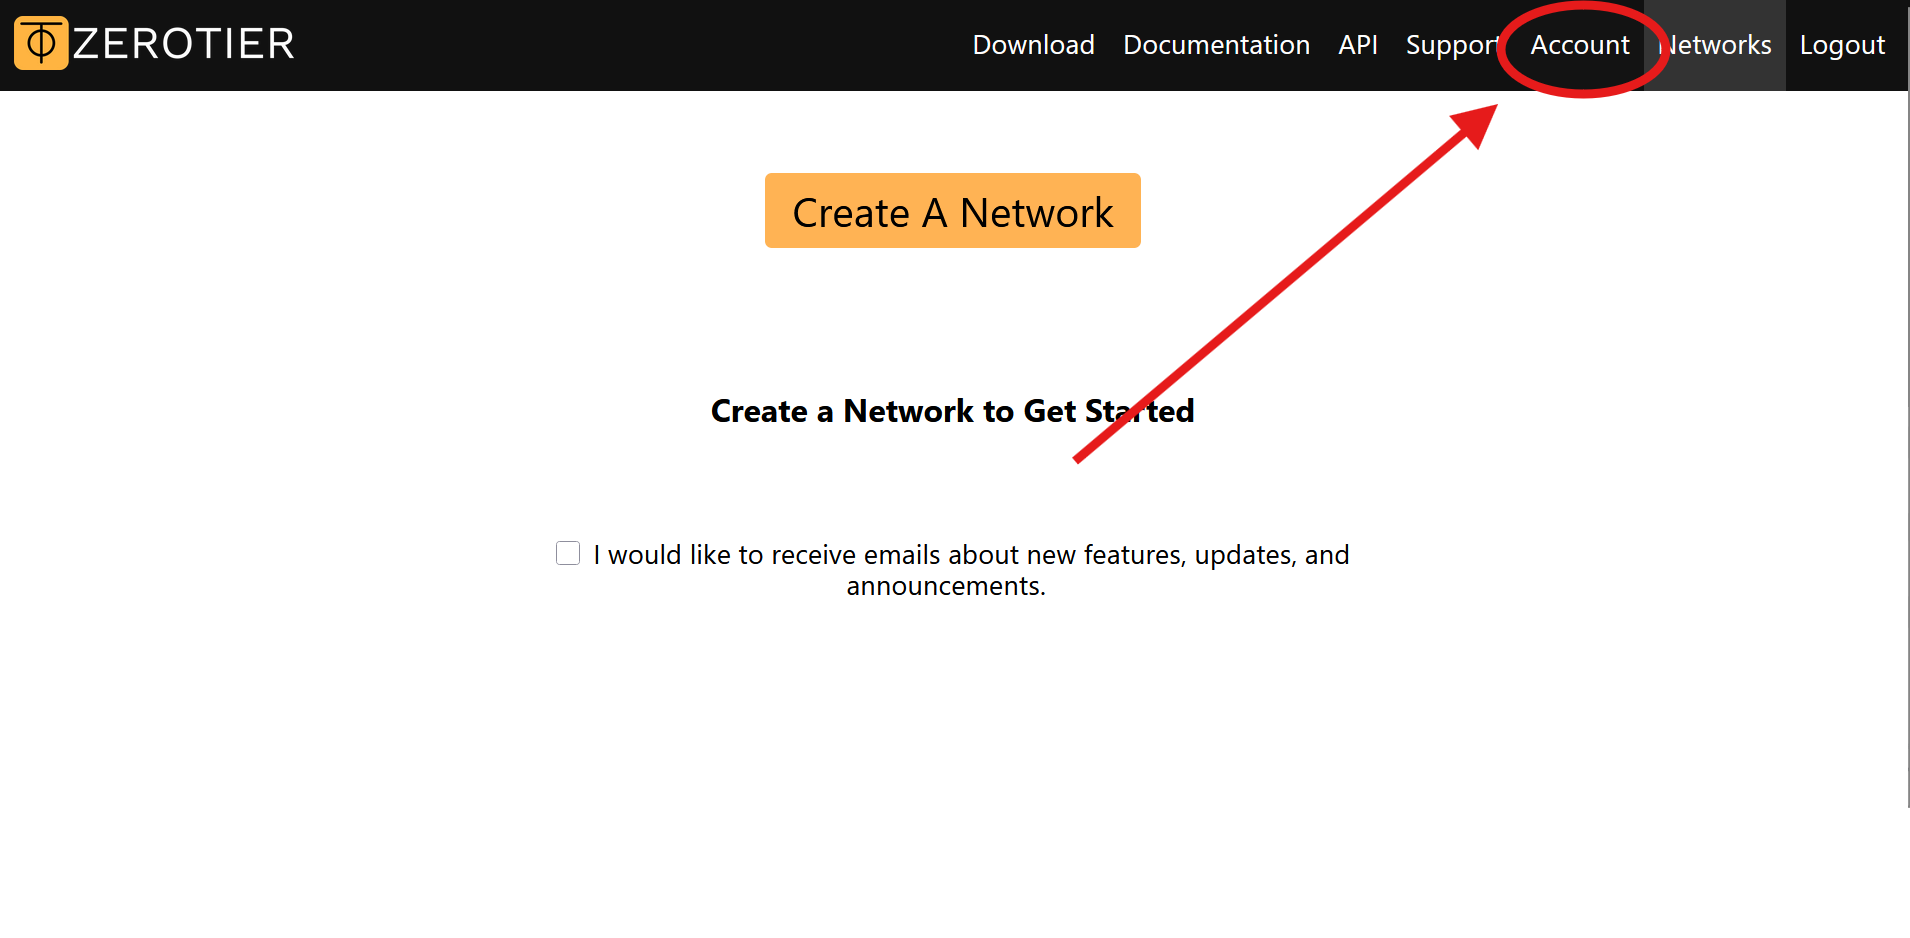Screen dimensions: 1910x938
Task: Go to the API page
Action: (1358, 45)
